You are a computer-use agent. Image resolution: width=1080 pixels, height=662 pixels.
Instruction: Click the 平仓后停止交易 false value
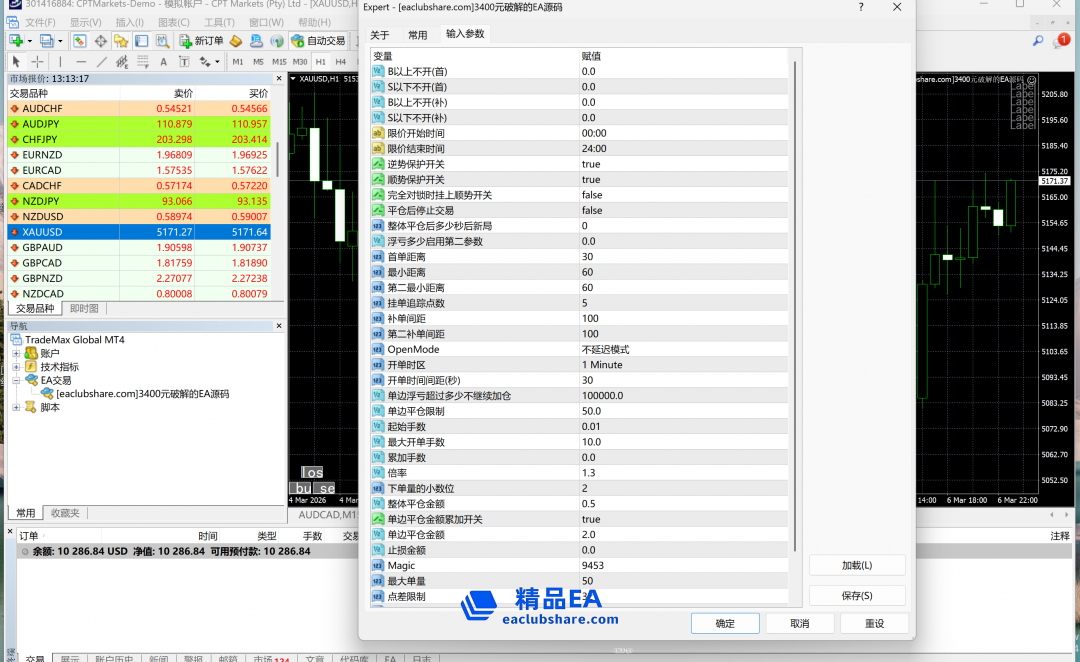(x=592, y=211)
